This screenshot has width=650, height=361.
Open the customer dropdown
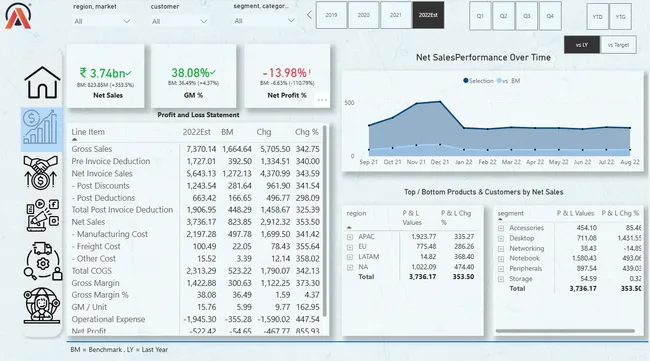point(179,21)
